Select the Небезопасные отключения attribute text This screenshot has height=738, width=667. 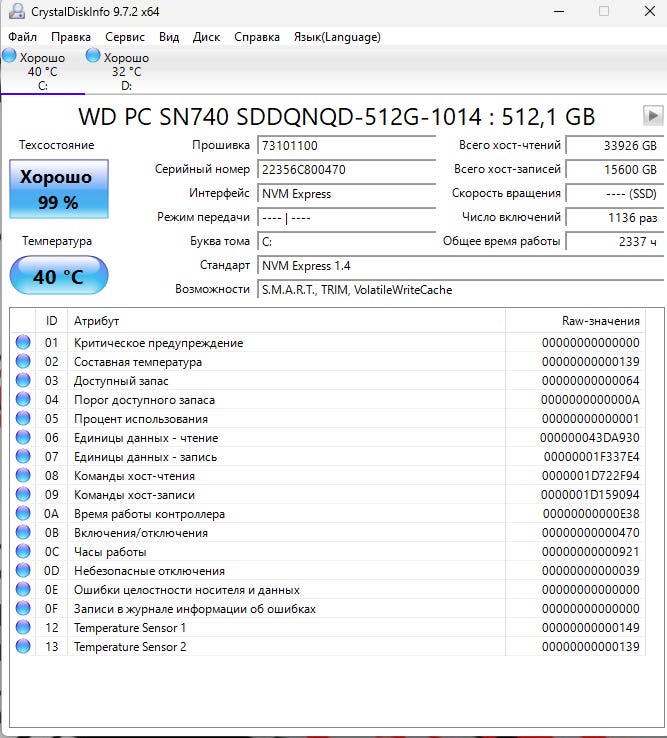tap(149, 571)
